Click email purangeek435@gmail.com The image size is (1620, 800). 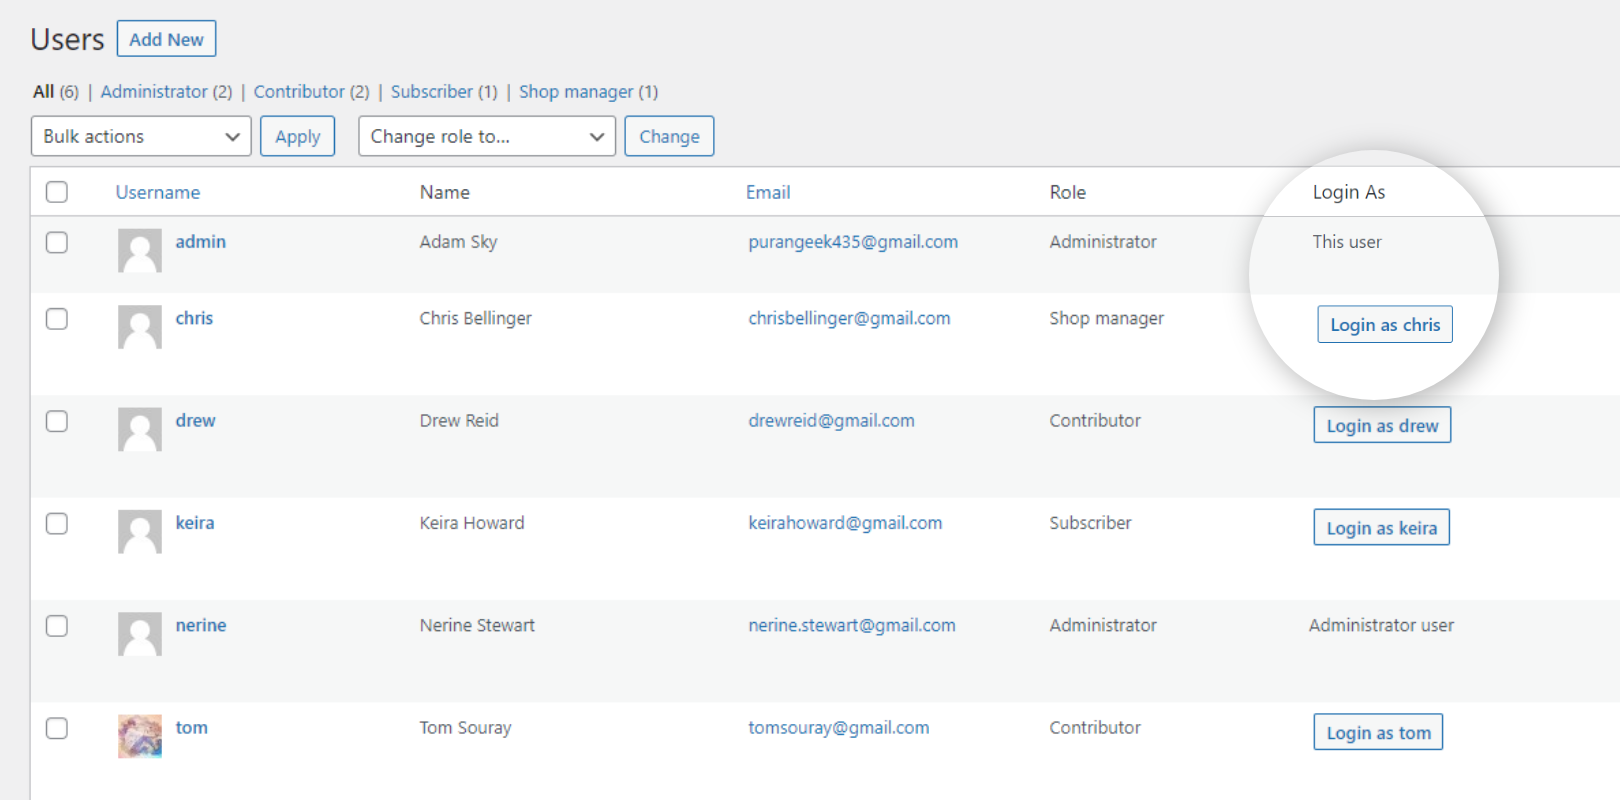click(x=853, y=242)
